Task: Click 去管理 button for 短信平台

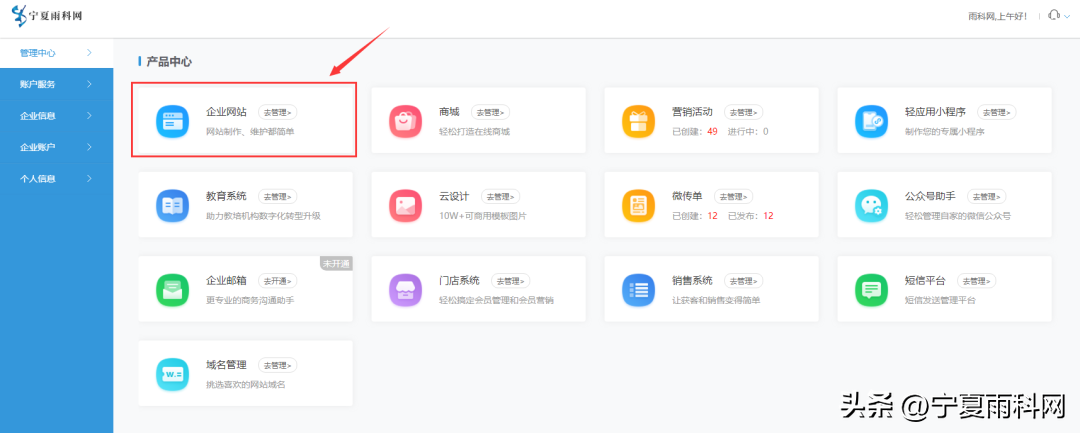Action: (x=977, y=281)
